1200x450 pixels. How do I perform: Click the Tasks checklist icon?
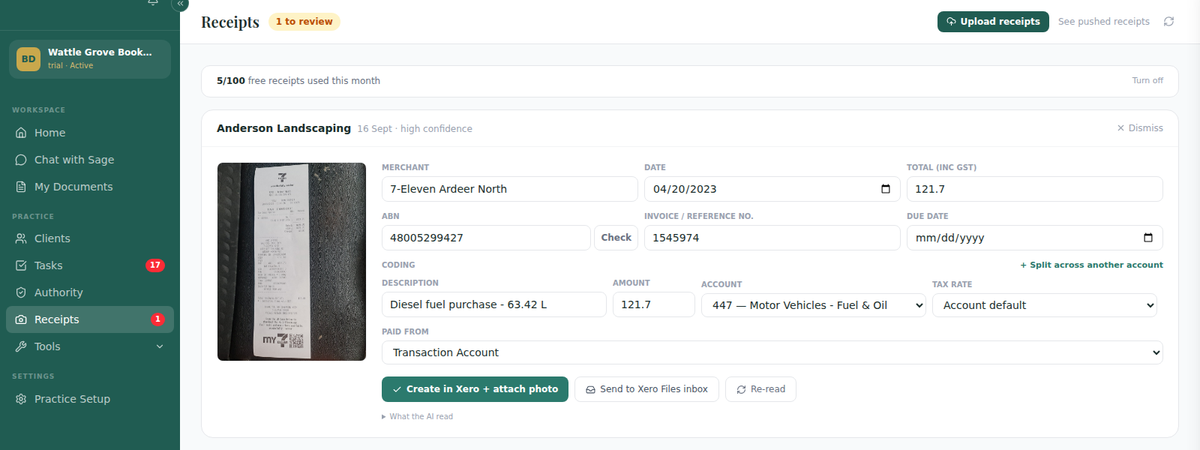coord(22,266)
